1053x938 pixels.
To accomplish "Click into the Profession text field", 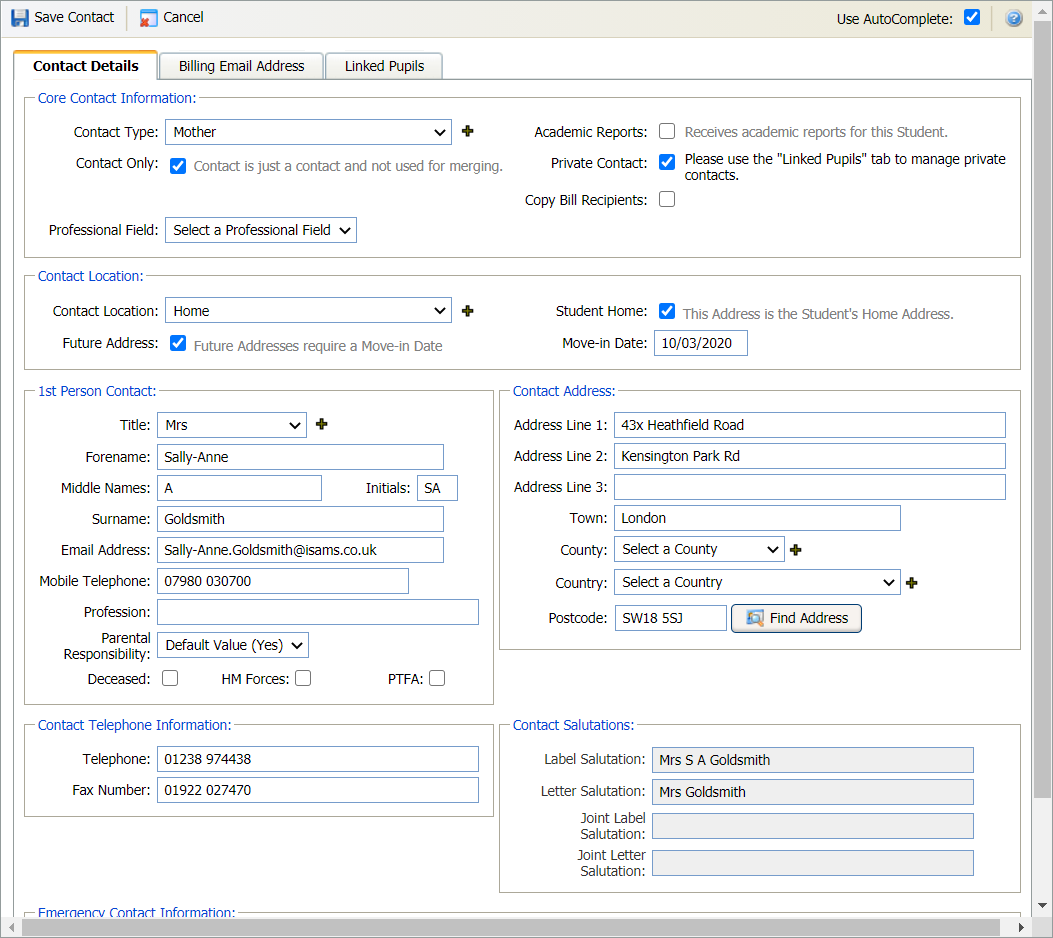I will coord(318,612).
